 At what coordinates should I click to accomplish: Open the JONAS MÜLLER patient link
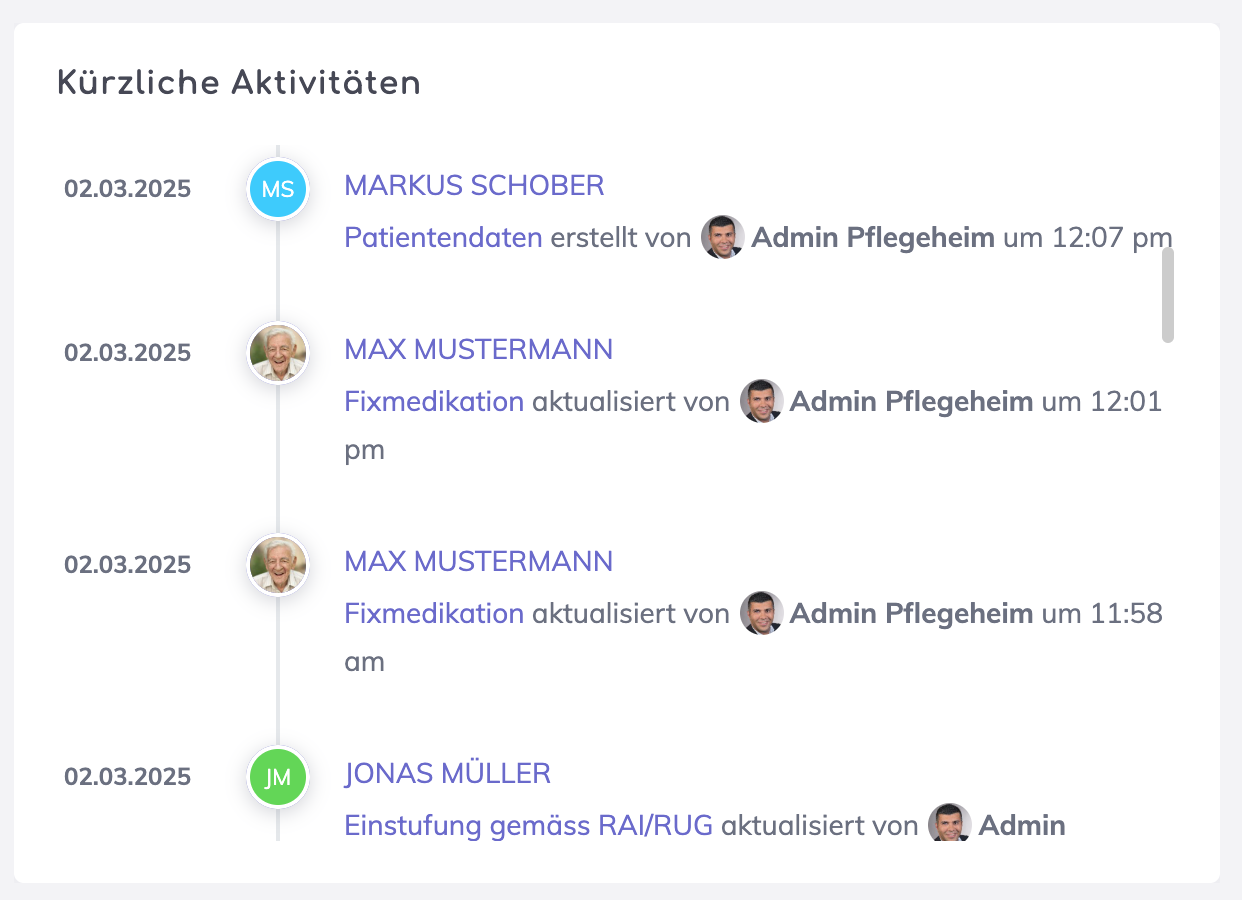point(447,774)
